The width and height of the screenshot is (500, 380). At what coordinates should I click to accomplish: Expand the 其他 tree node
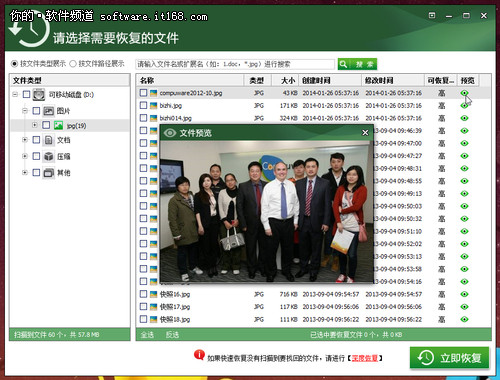coord(25,173)
